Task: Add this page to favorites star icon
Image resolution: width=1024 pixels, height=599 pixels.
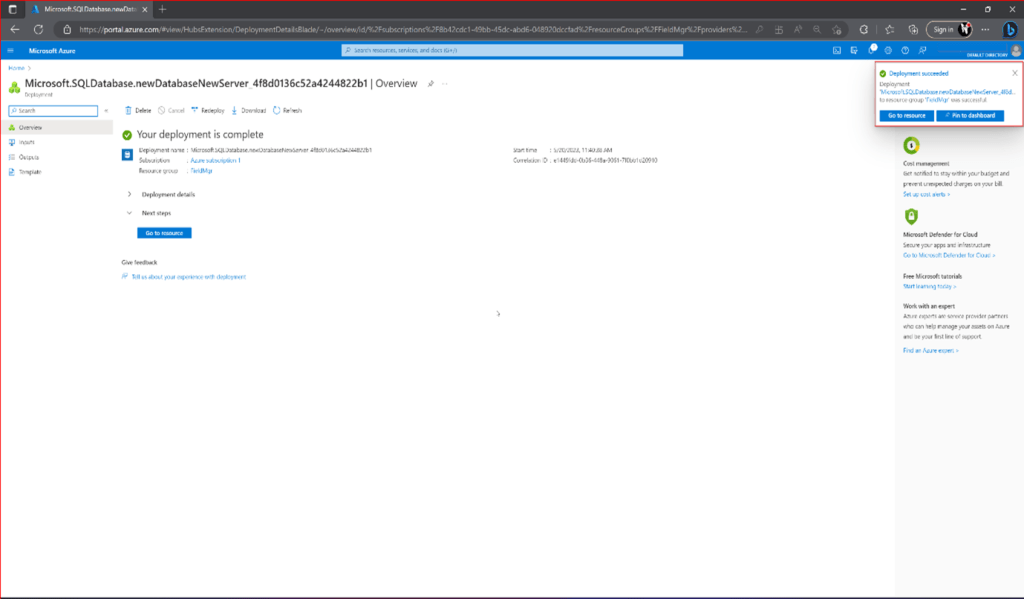Action: (x=837, y=29)
